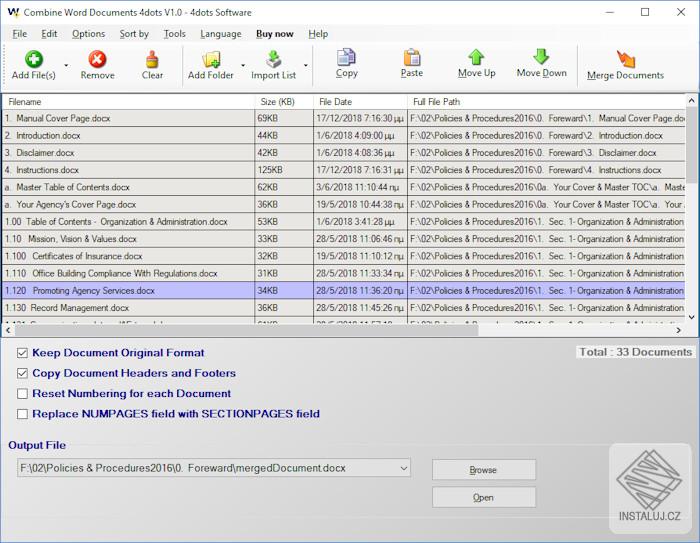Enable Replace NUMPAGES with SECTIONPAGES field
Image resolution: width=700 pixels, height=543 pixels.
pyautogui.click(x=22, y=414)
